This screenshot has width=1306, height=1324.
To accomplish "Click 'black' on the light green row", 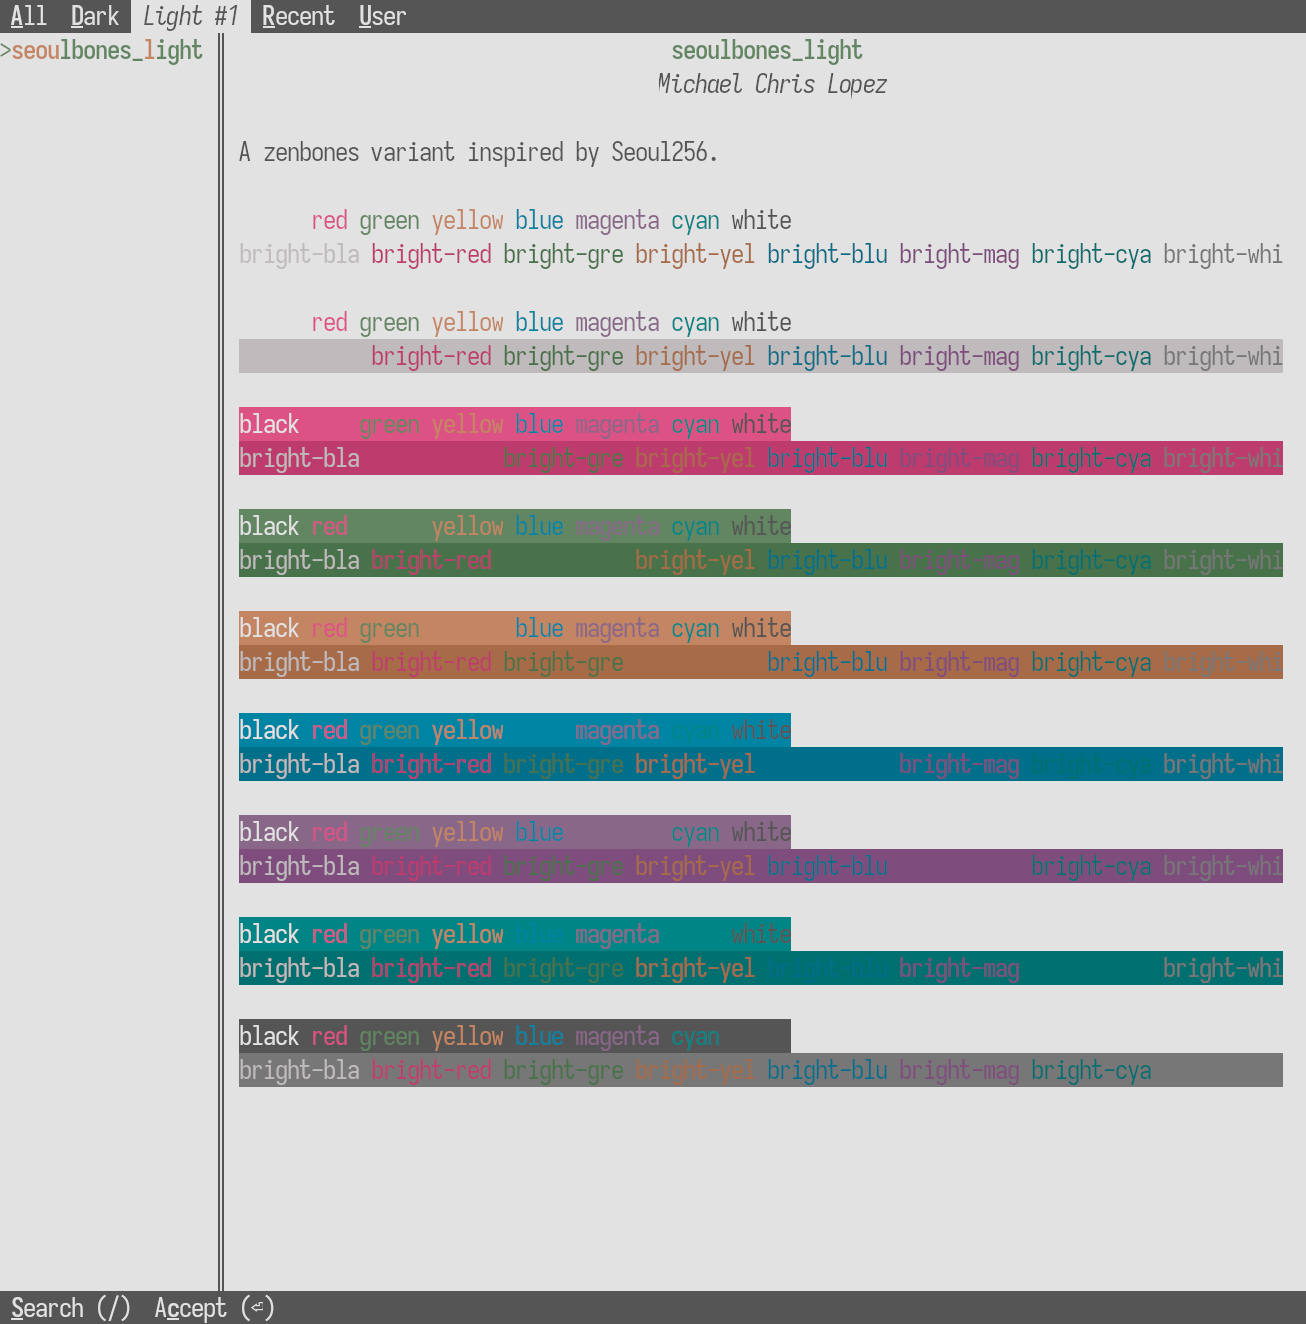I will [269, 526].
